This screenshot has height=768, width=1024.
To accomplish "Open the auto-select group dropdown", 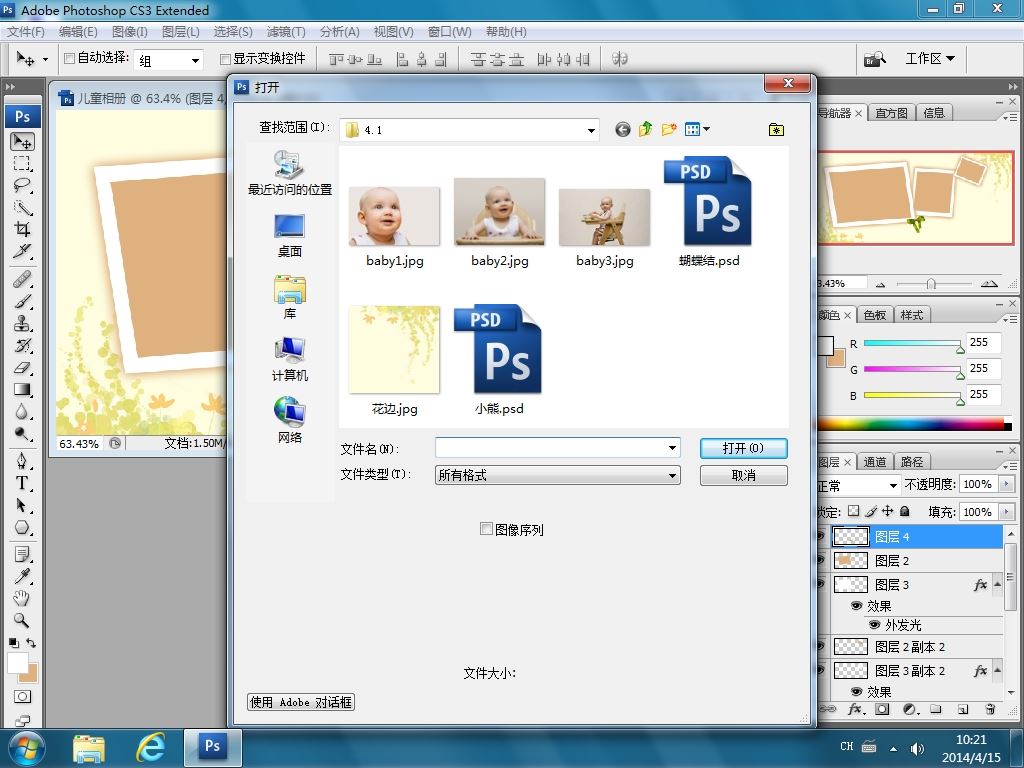I will (195, 60).
